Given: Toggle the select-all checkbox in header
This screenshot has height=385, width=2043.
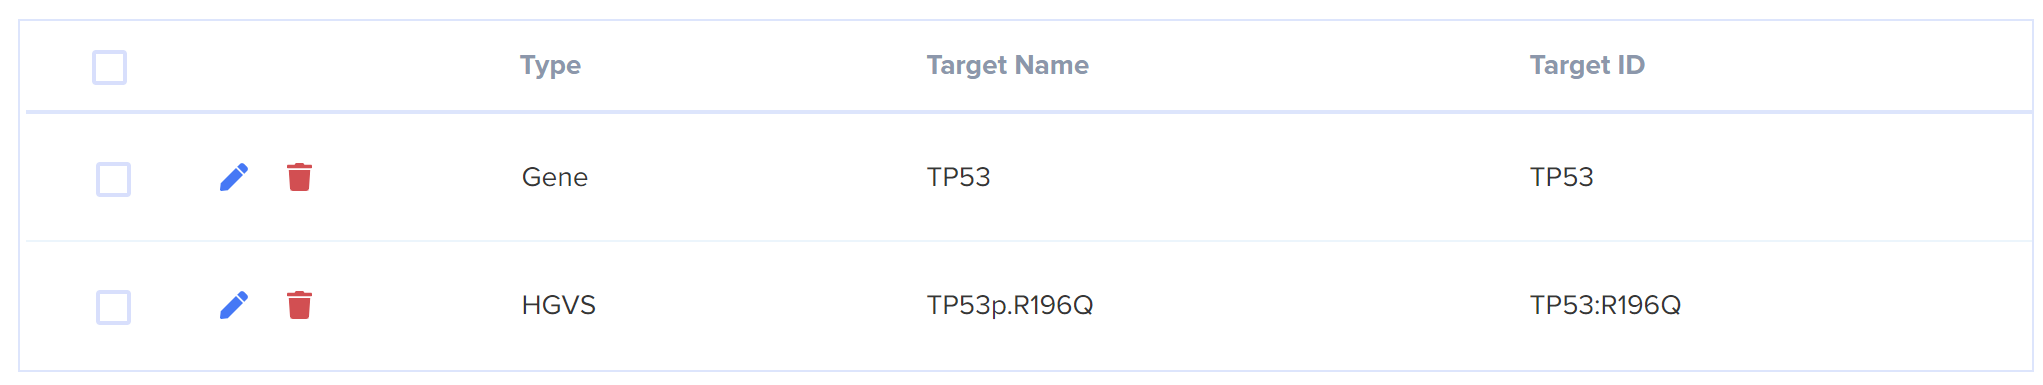Looking at the screenshot, I should [x=109, y=67].
